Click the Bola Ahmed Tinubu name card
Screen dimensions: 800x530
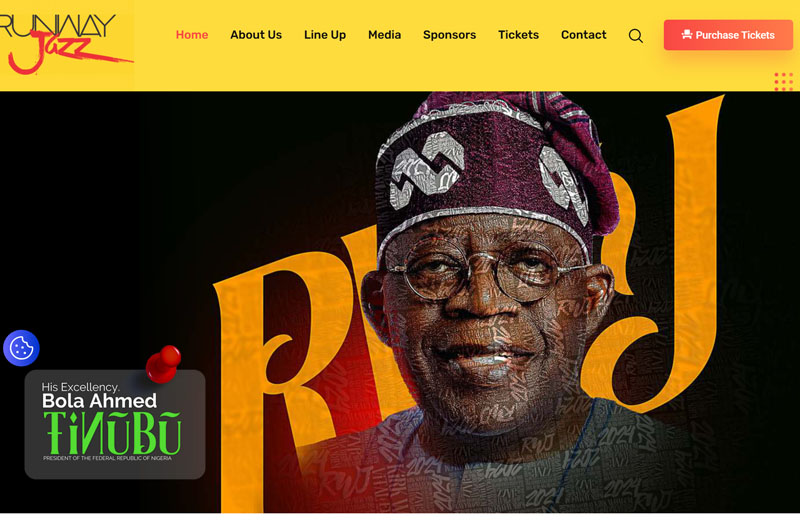coord(115,424)
